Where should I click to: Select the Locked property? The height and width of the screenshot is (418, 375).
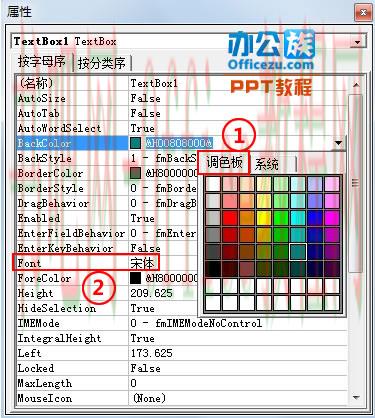click(x=72, y=368)
